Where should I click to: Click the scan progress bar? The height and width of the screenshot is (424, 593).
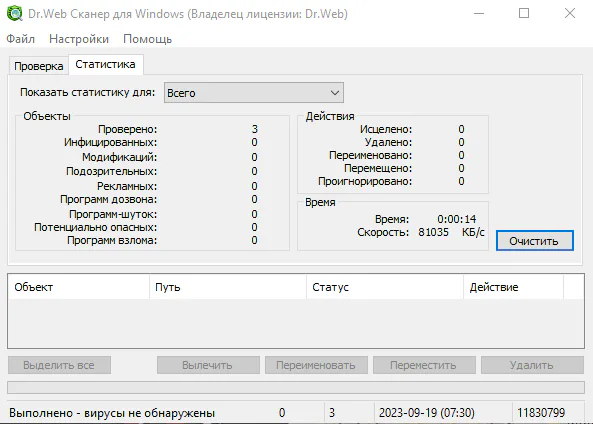[296, 387]
